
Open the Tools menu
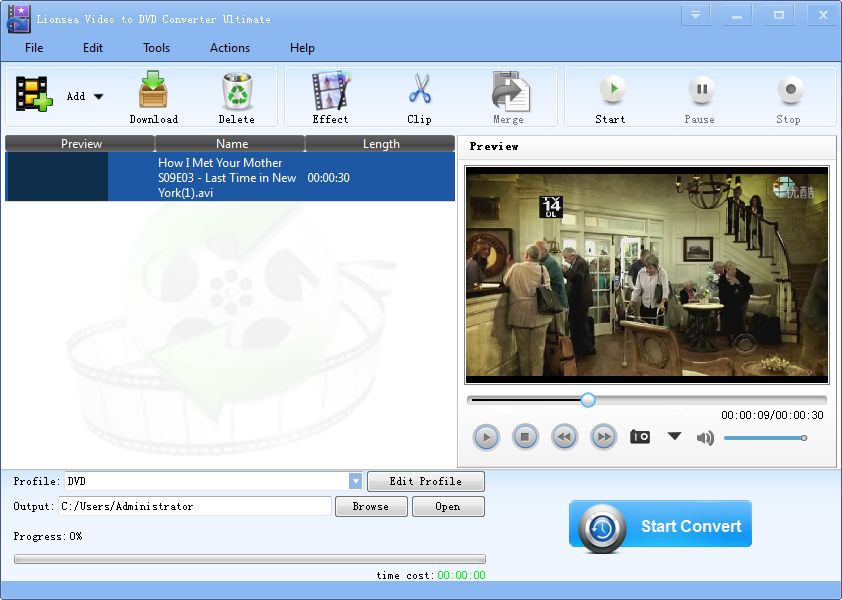156,48
